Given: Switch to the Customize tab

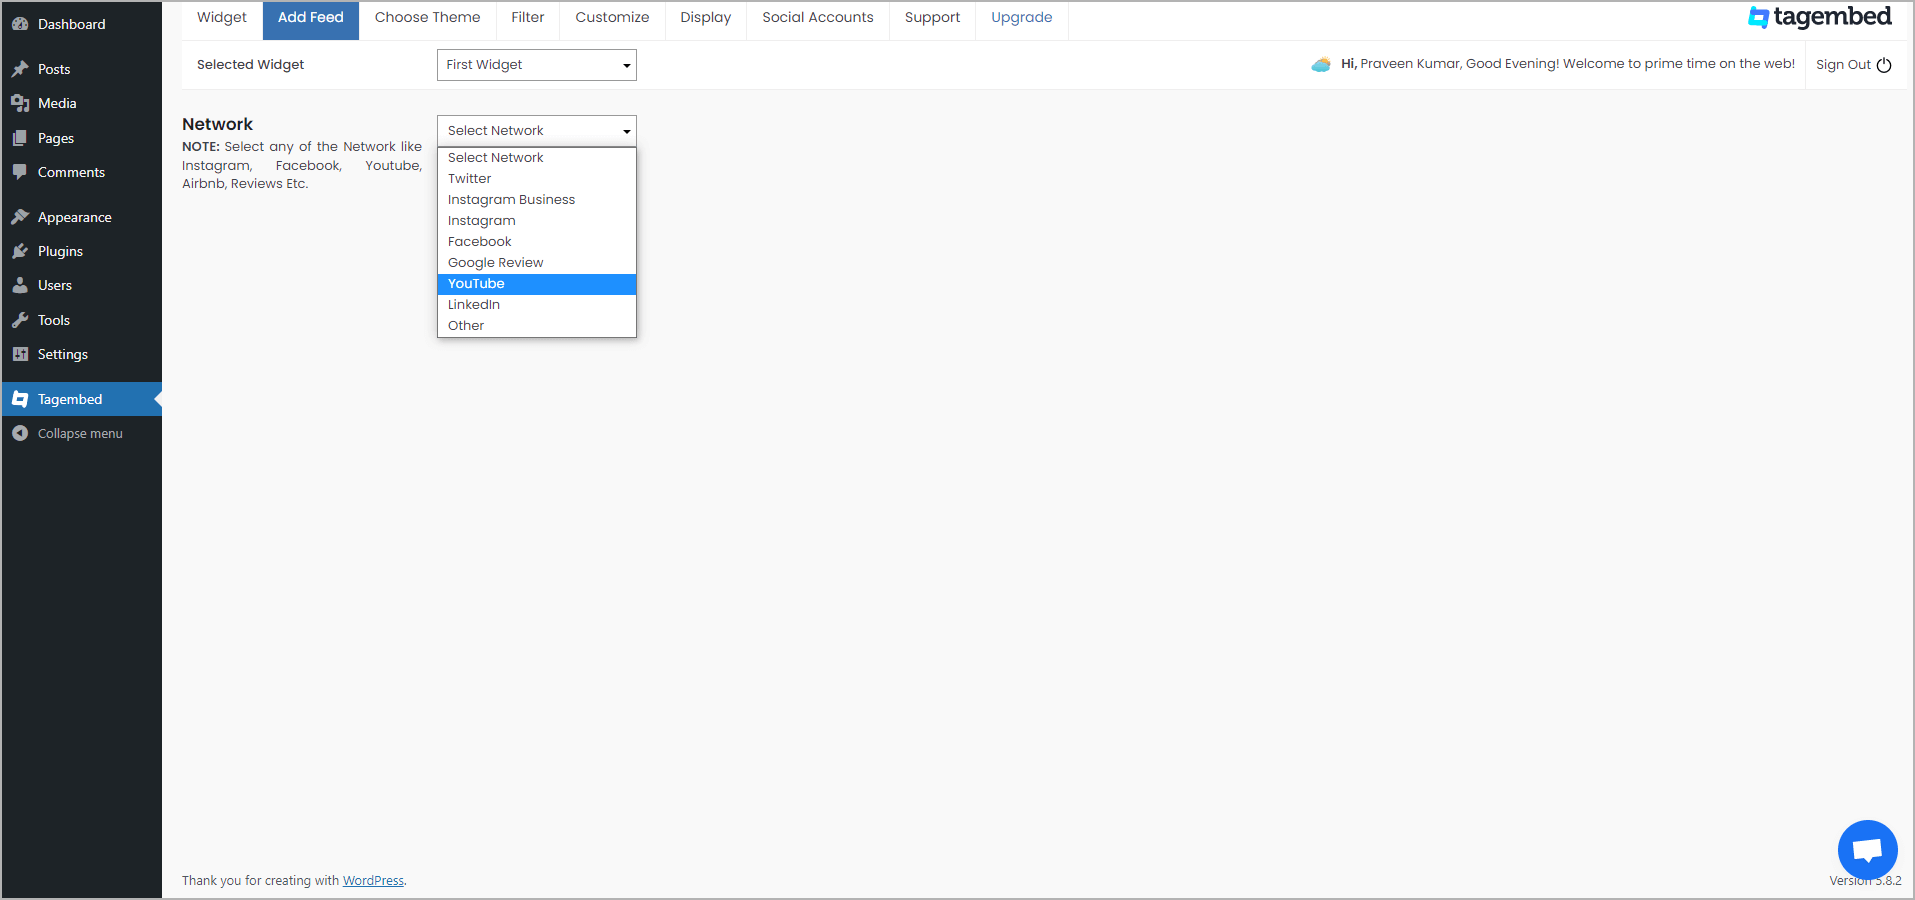Looking at the screenshot, I should 612,18.
